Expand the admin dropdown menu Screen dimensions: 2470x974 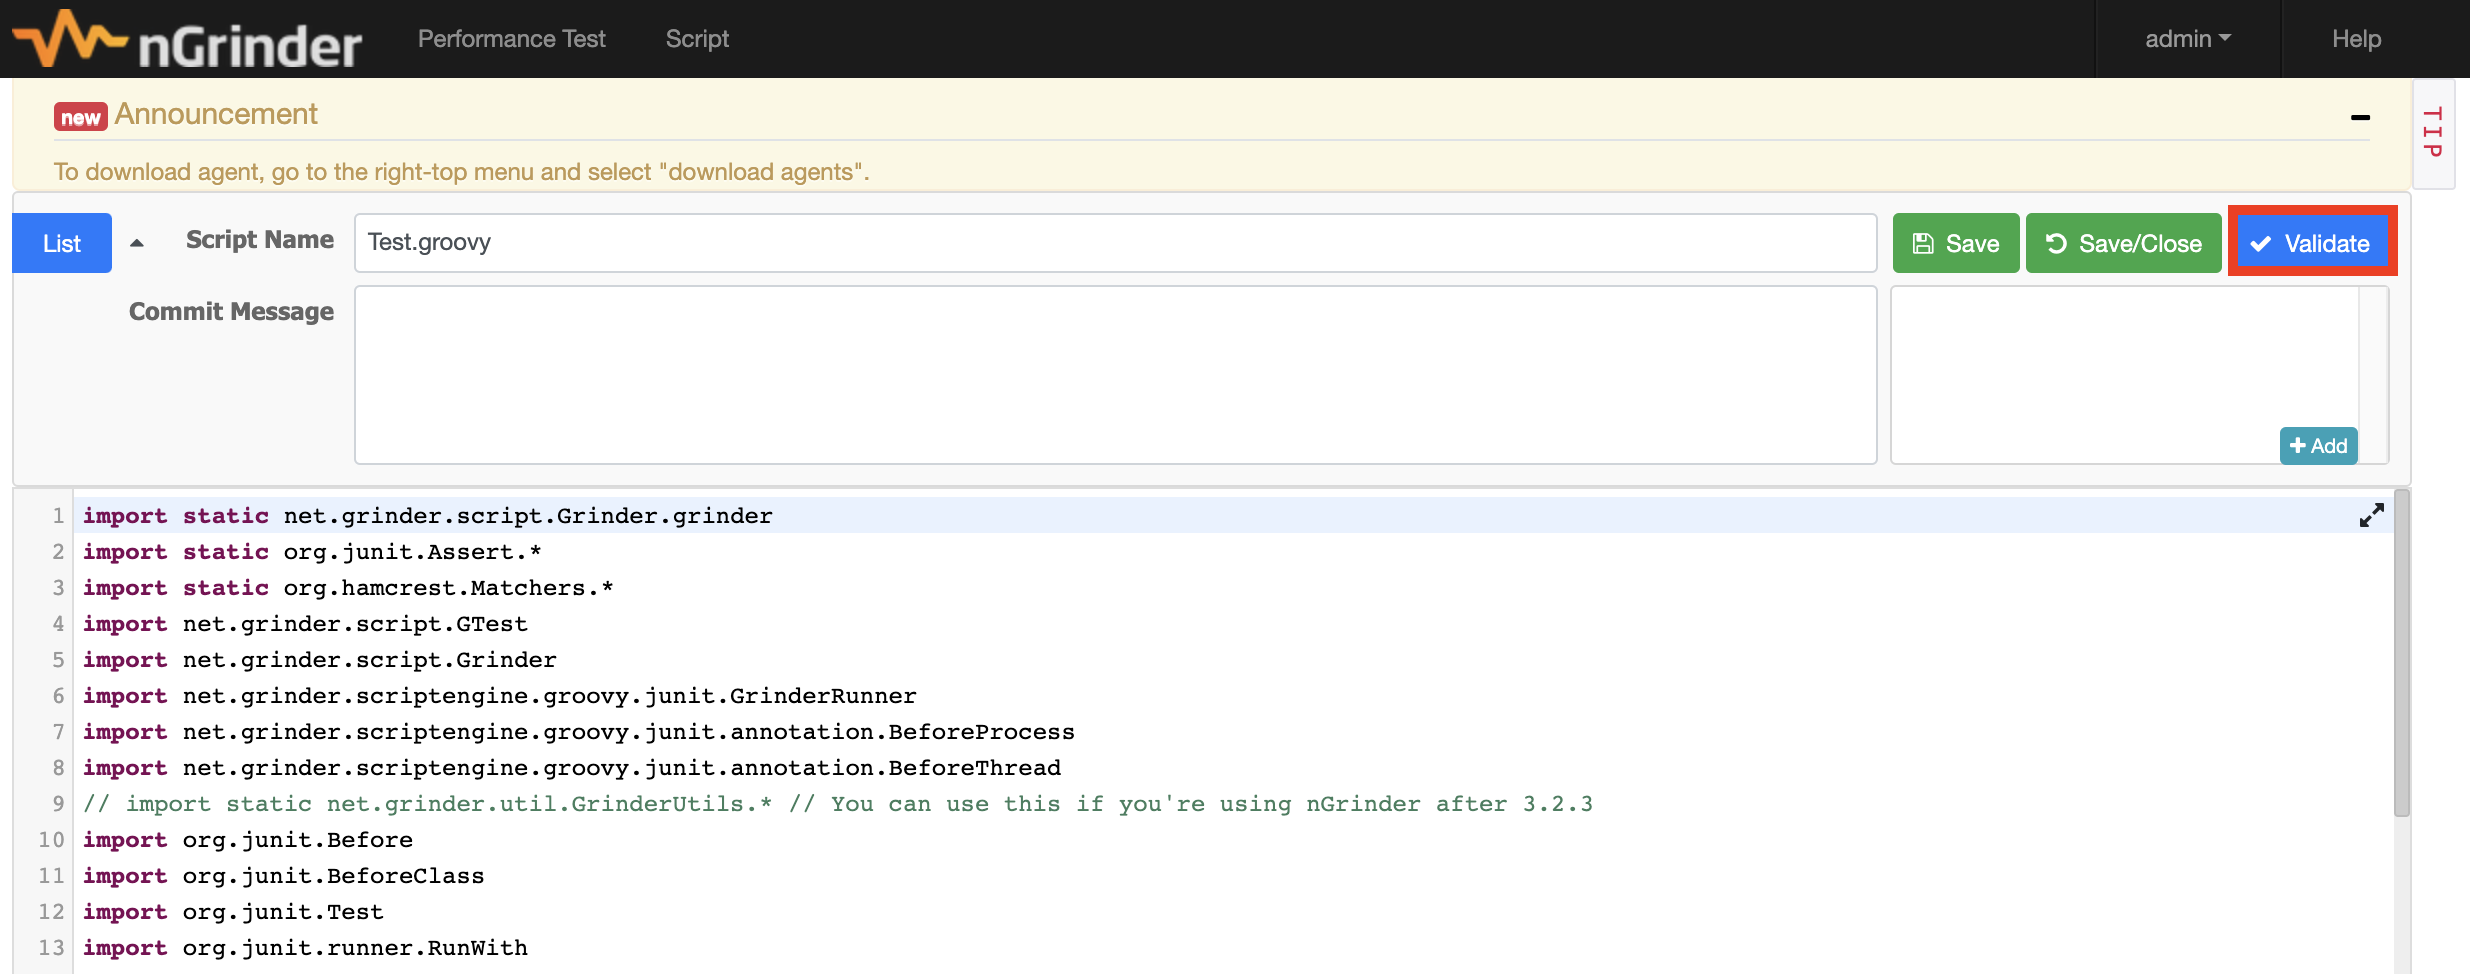pos(2187,39)
